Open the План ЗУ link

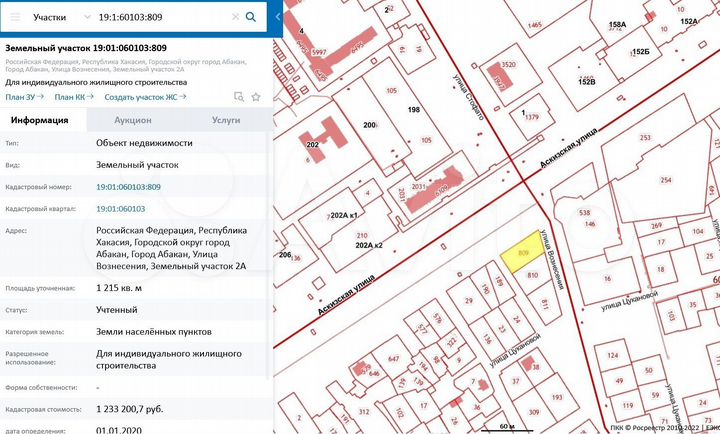tap(24, 97)
